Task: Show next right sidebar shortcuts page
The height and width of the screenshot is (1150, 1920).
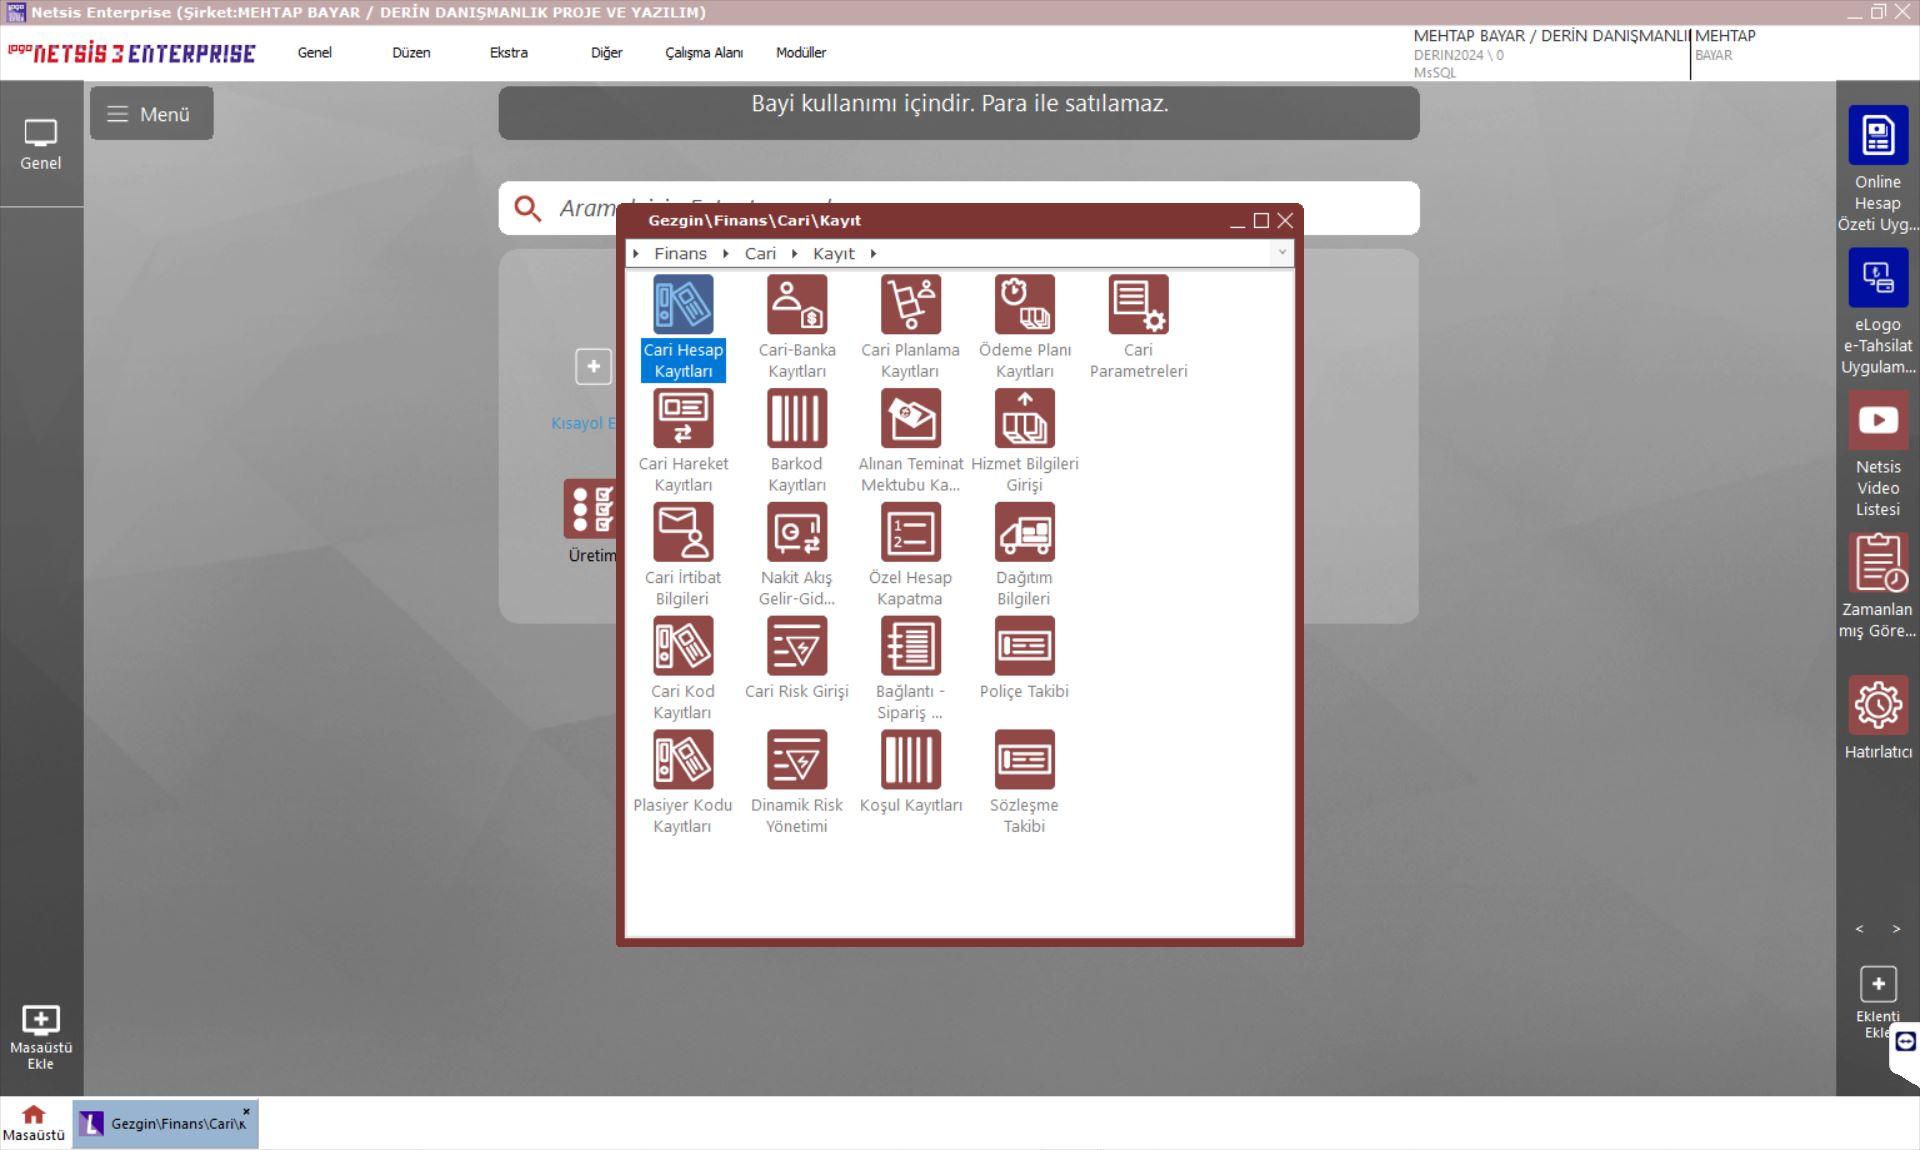Action: pyautogui.click(x=1896, y=929)
